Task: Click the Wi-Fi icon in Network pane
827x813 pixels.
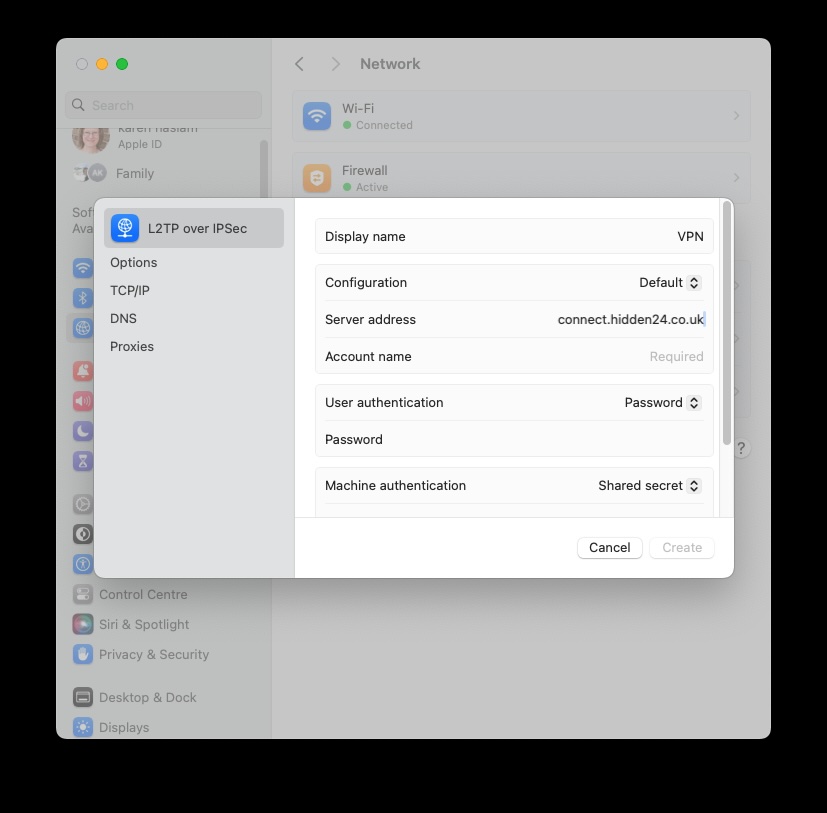Action: tap(317, 116)
